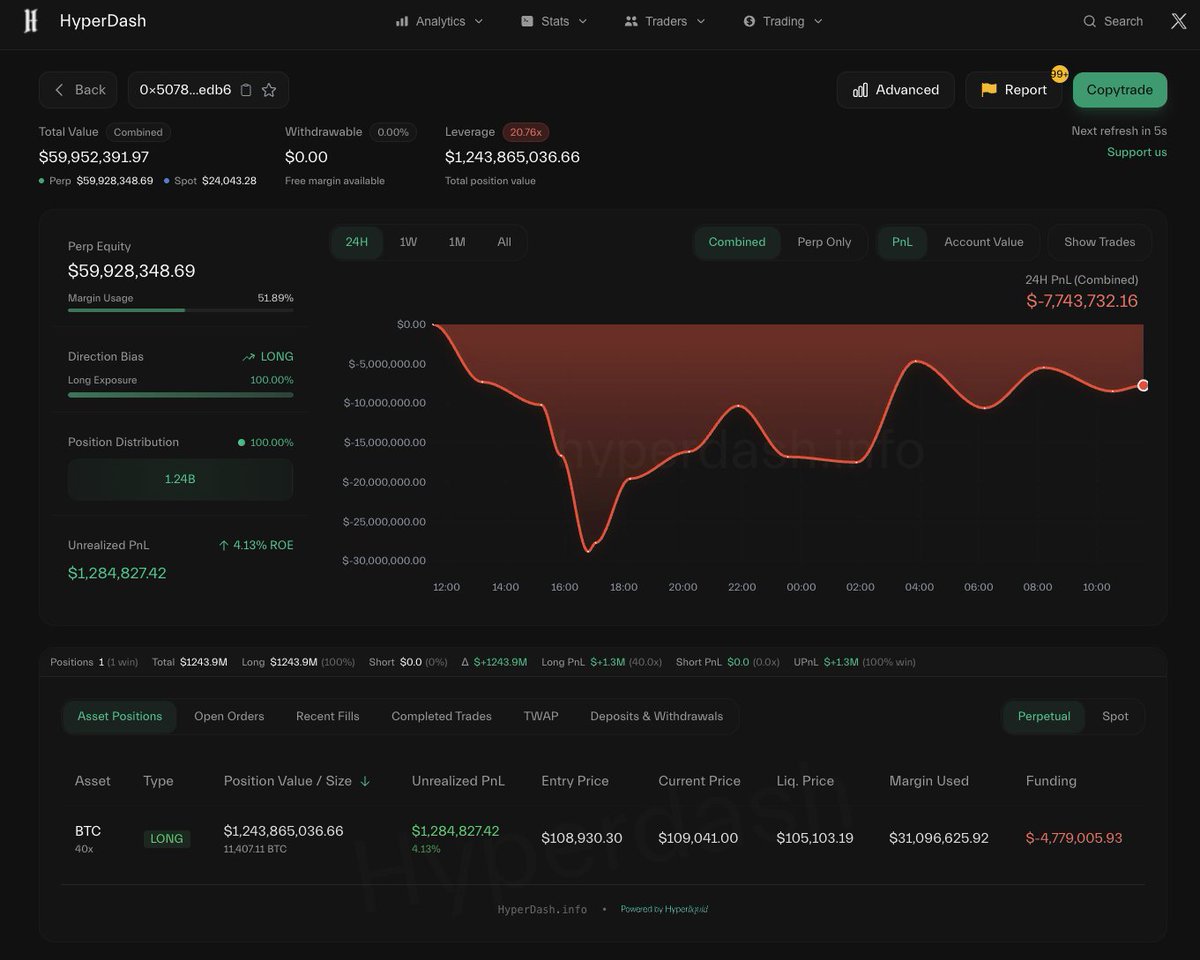Viewport: 1200px width, 960px height.
Task: Open the Support us link
Action: 1137,152
